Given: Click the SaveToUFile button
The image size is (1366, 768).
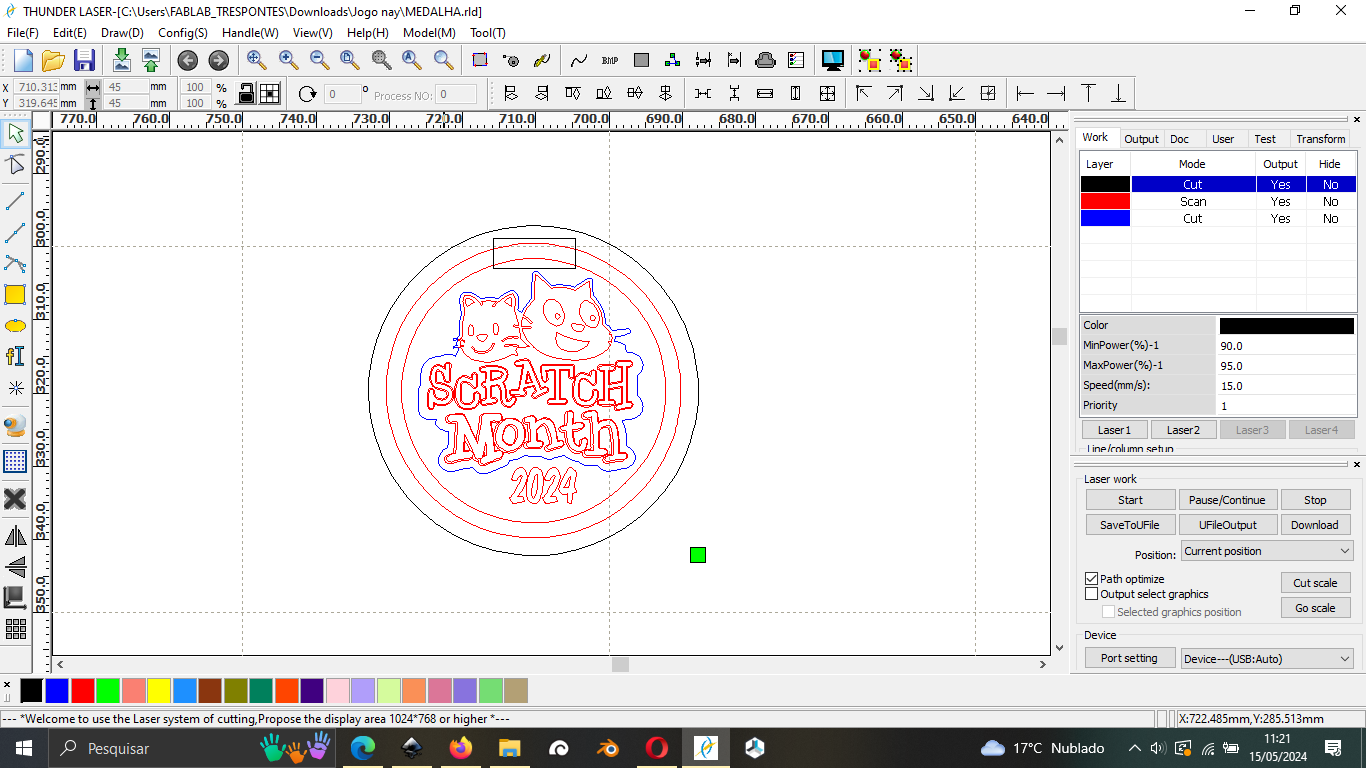Looking at the screenshot, I should tap(1131, 525).
